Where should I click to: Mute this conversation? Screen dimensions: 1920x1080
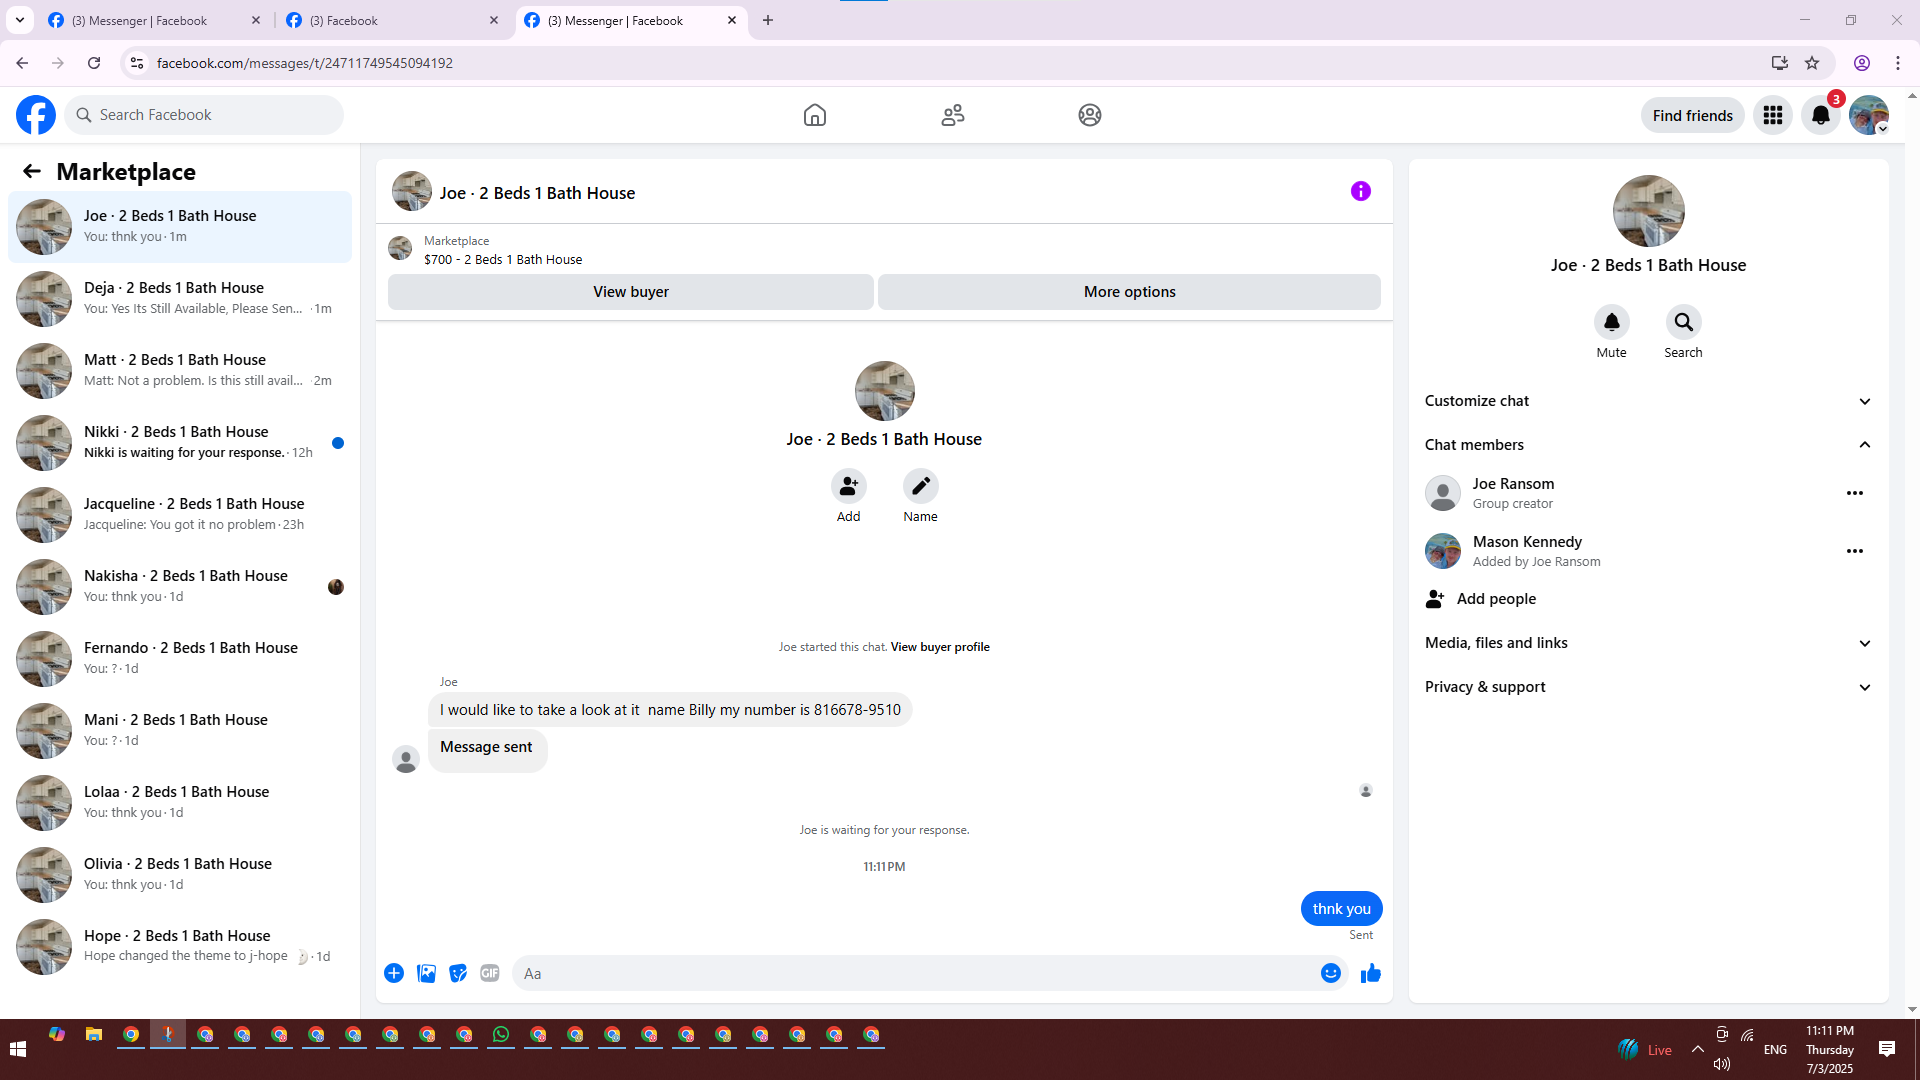click(x=1611, y=322)
